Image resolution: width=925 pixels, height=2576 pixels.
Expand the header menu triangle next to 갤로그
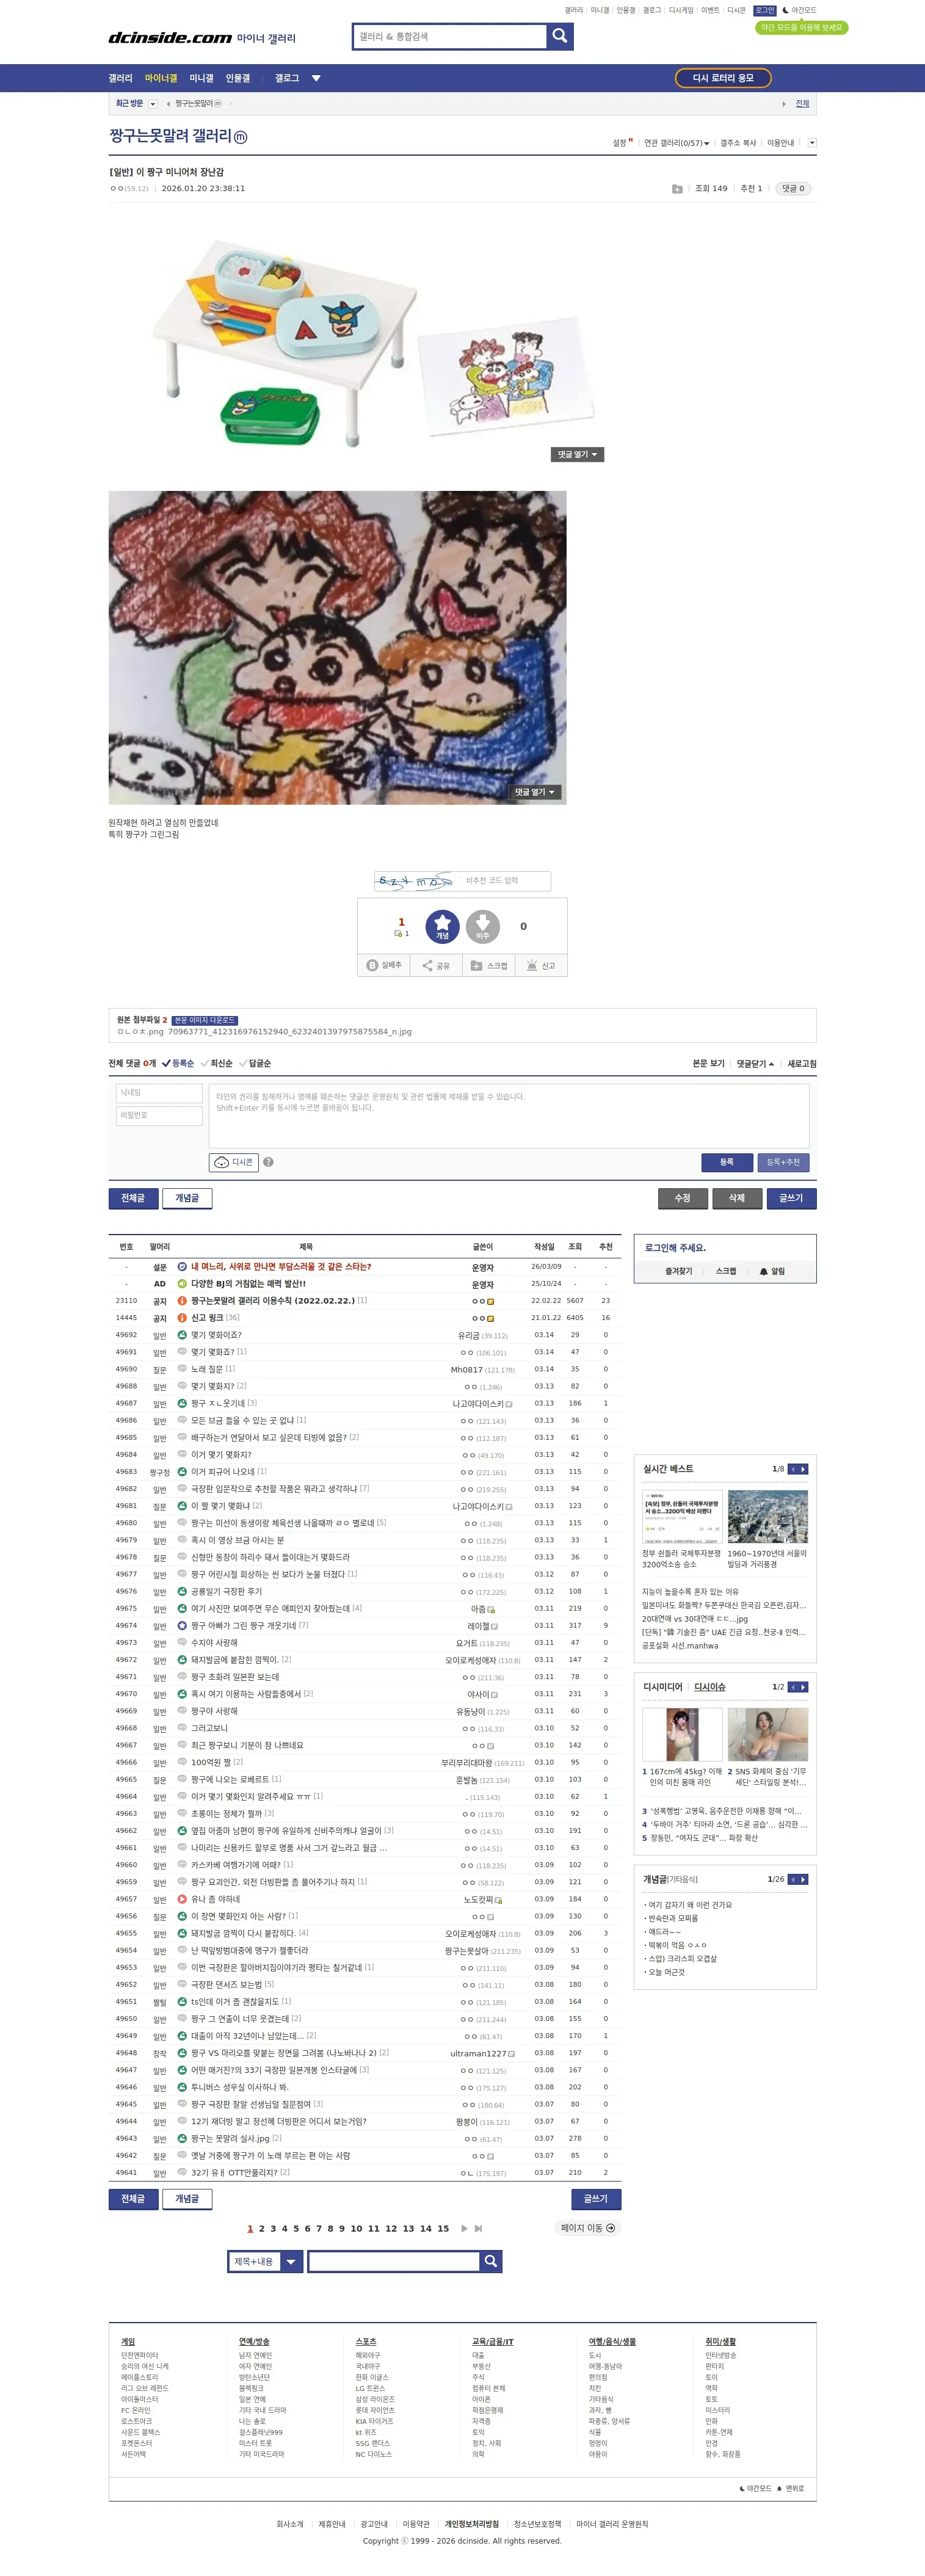point(316,78)
